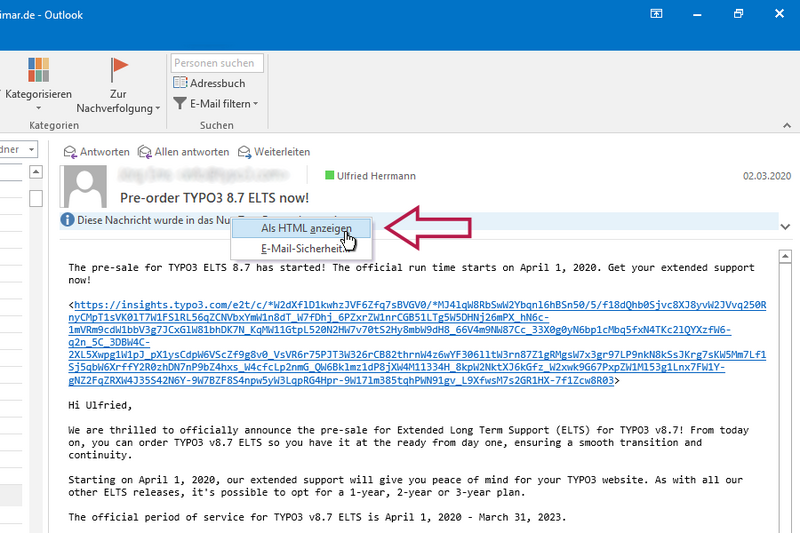This screenshot has width=800, height=533.
Task: Click Antworten to reply
Action: (x=96, y=152)
